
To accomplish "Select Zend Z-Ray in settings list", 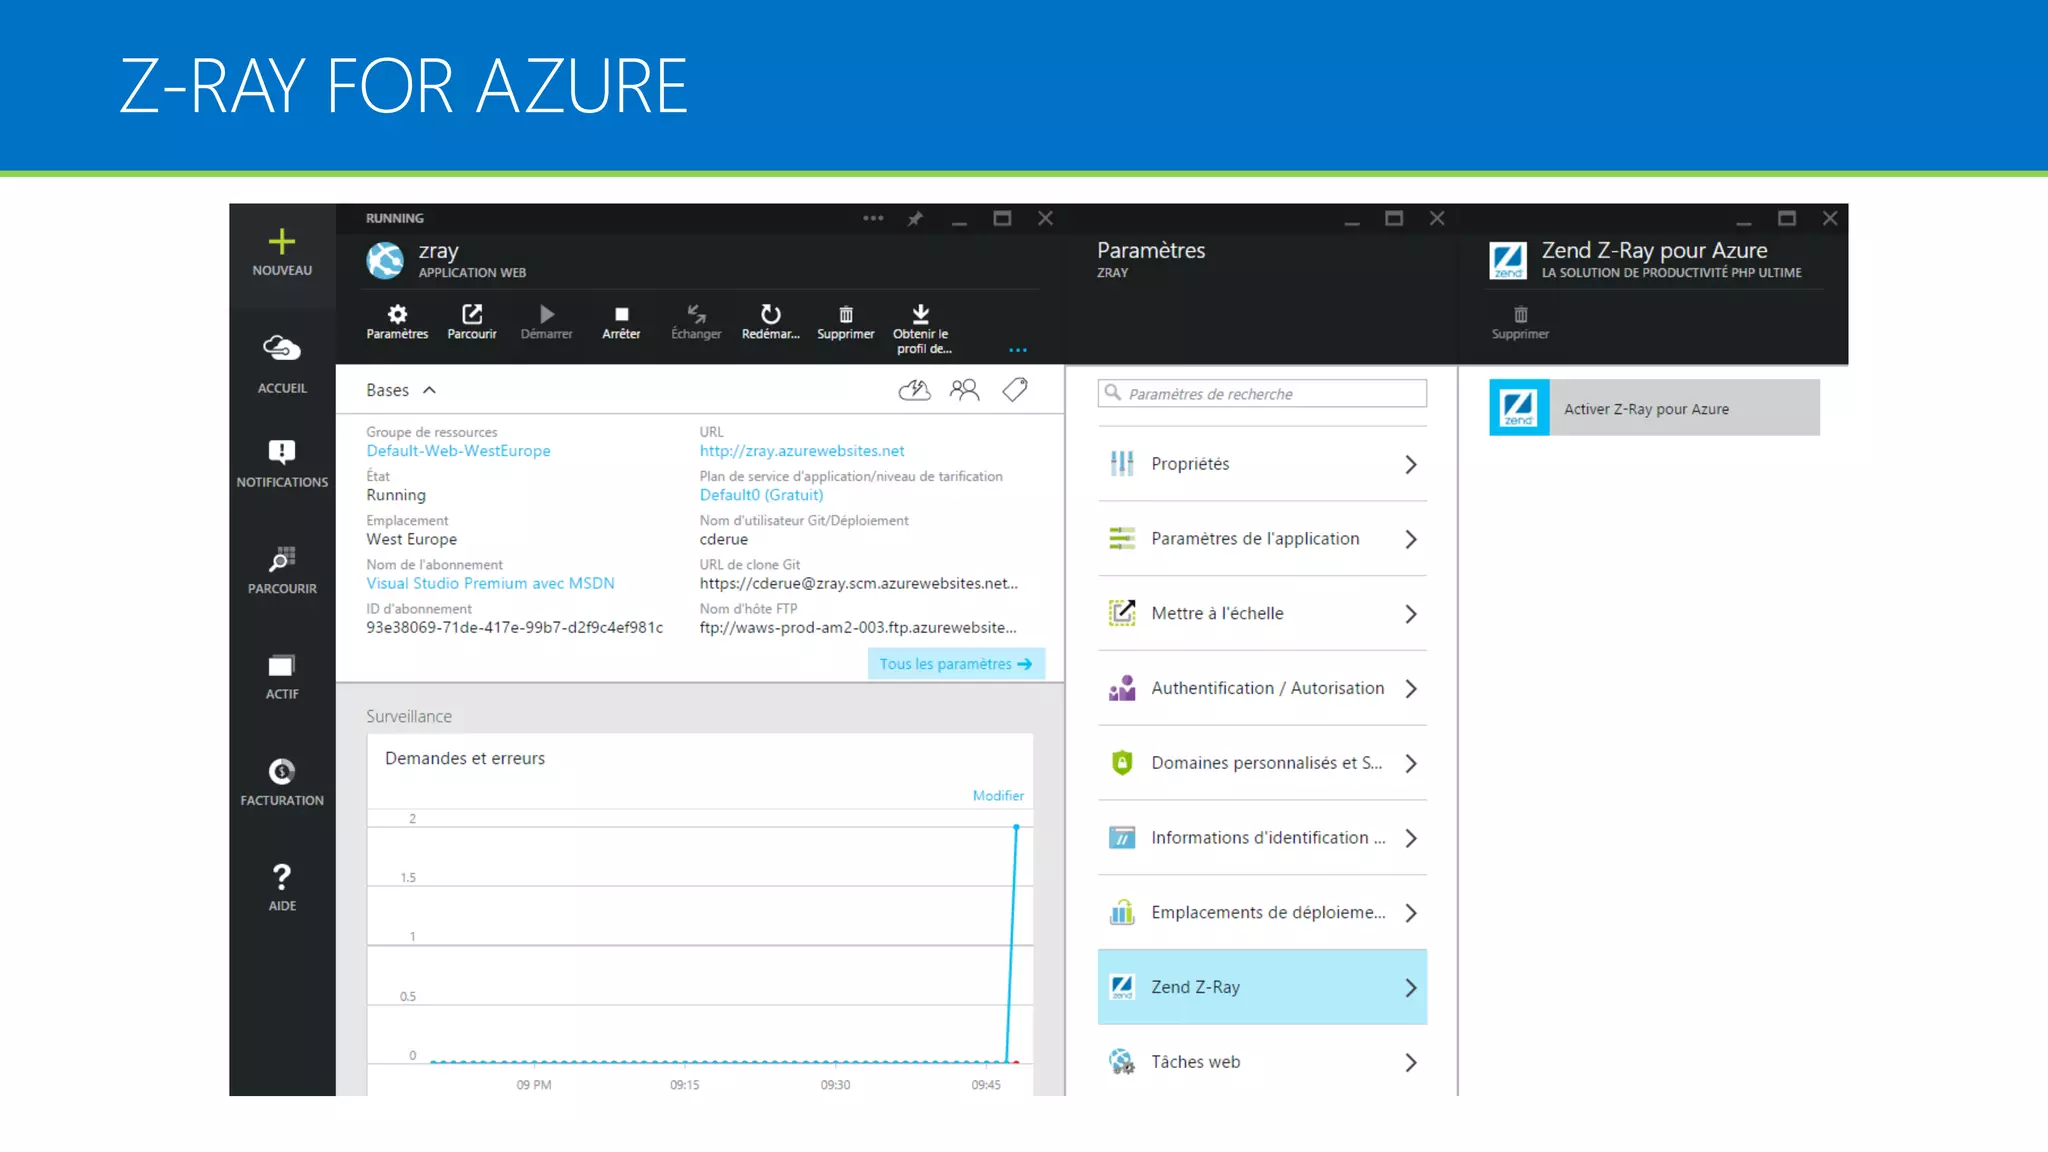I will pyautogui.click(x=1262, y=987).
